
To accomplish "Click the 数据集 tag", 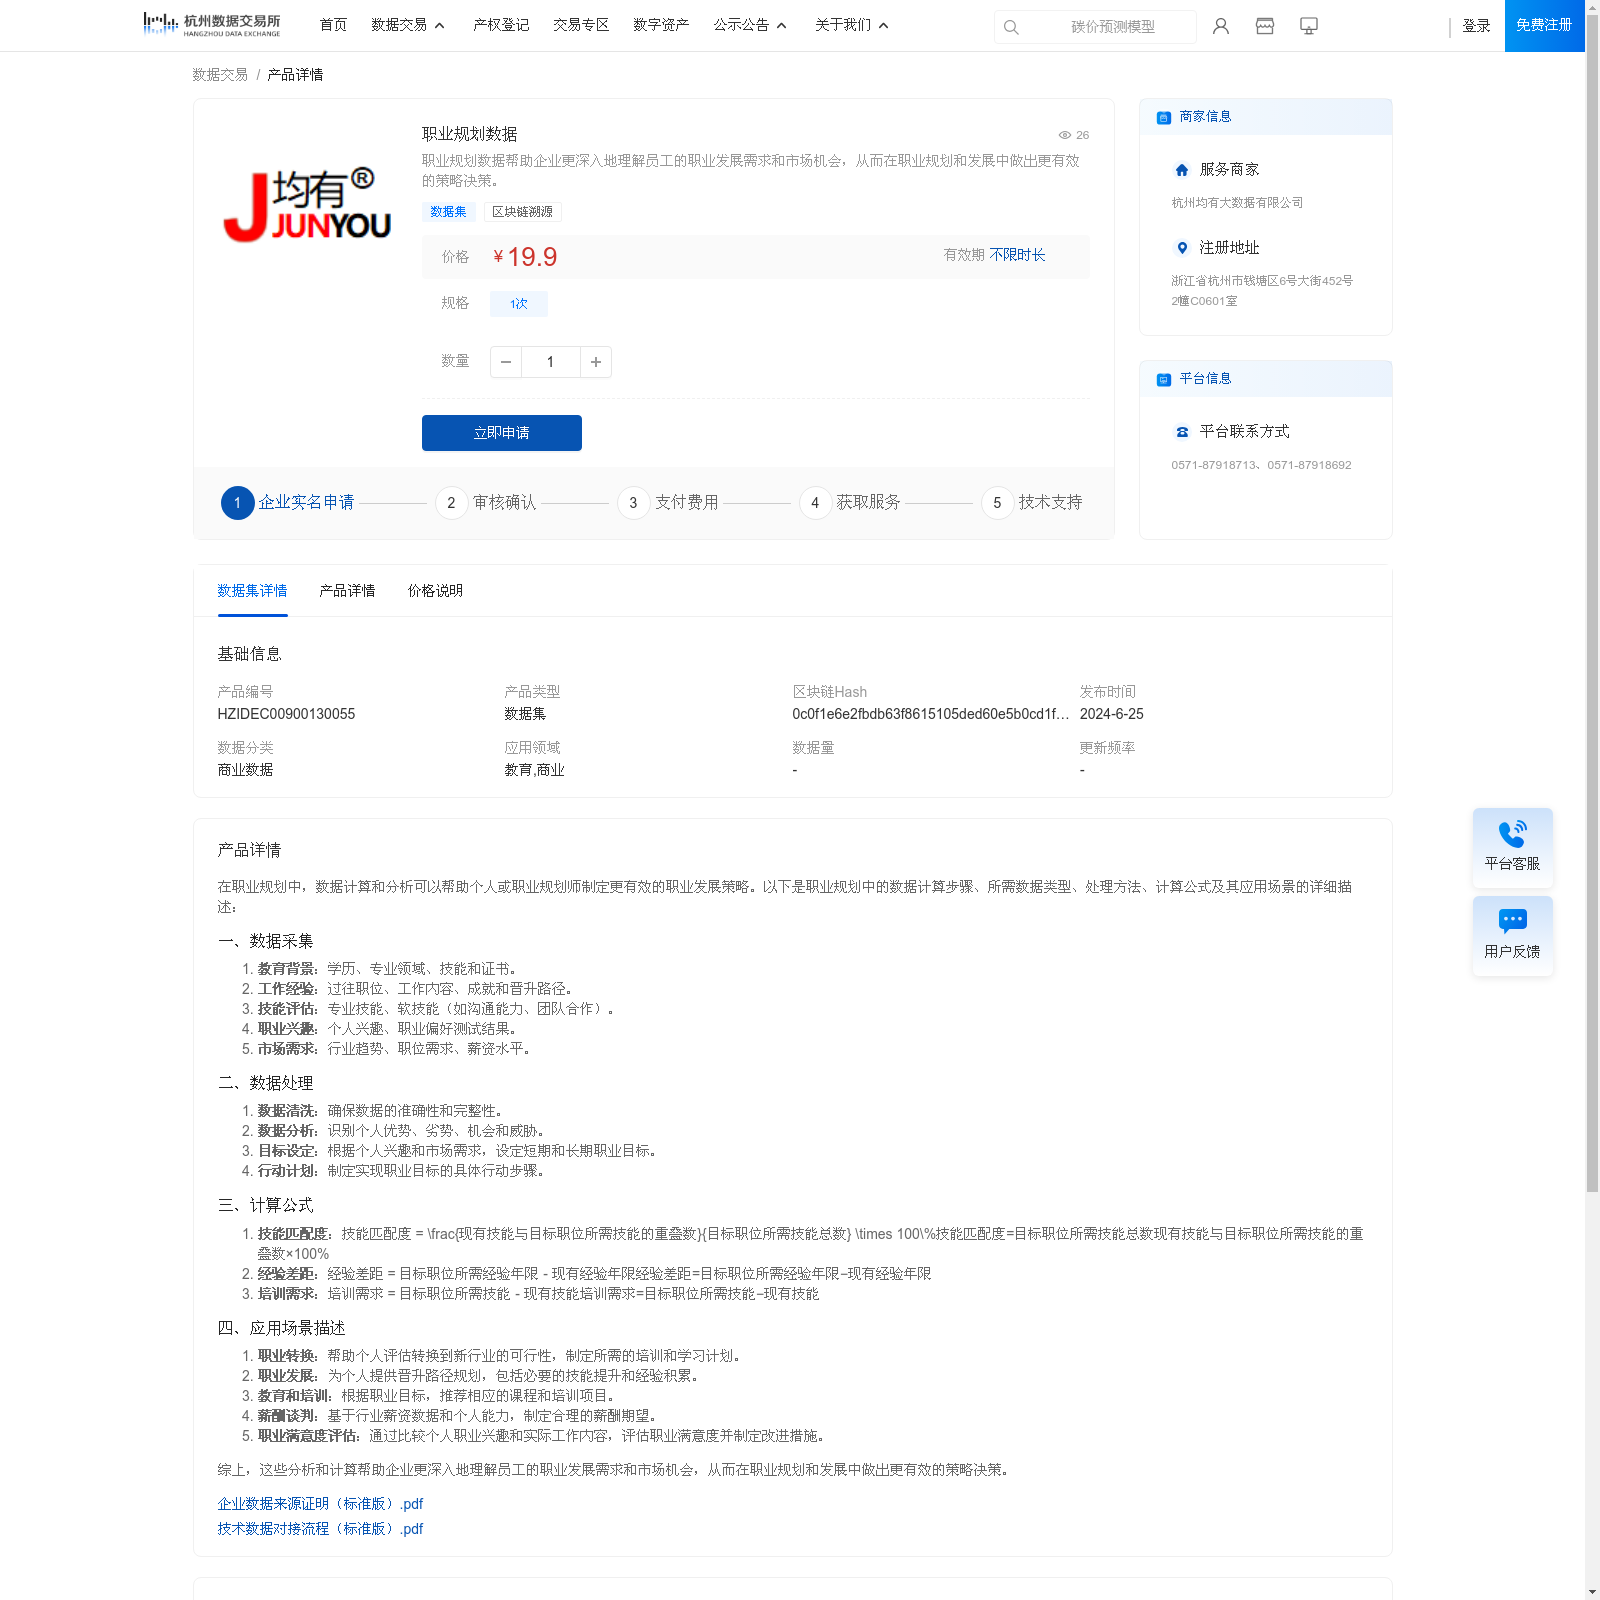I will 448,212.
